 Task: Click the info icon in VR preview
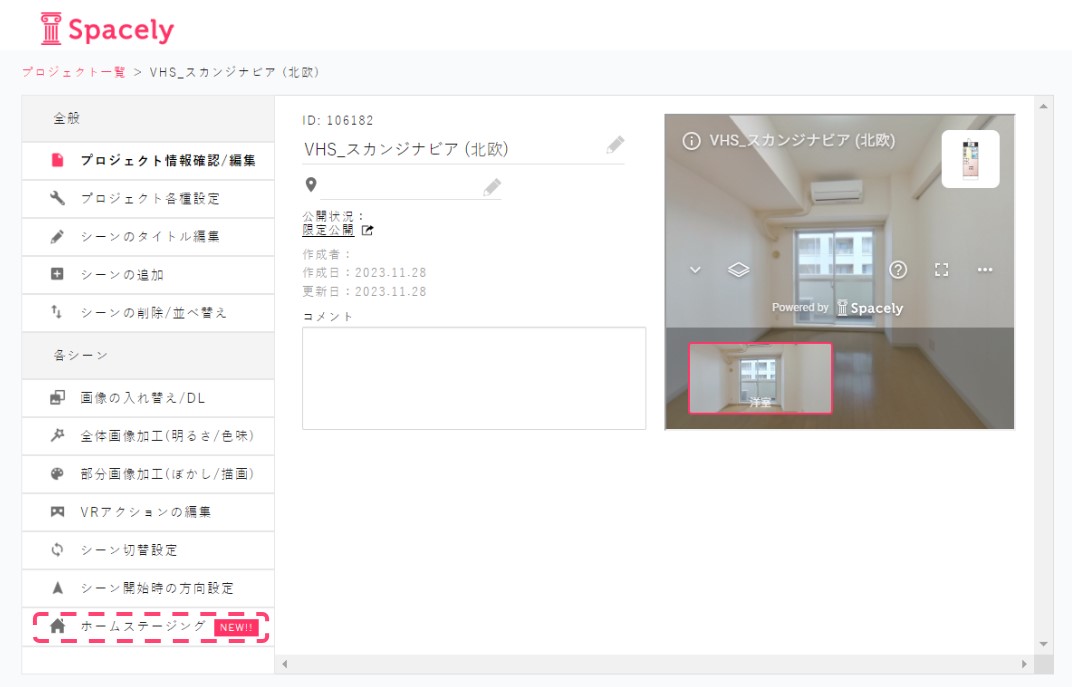691,142
